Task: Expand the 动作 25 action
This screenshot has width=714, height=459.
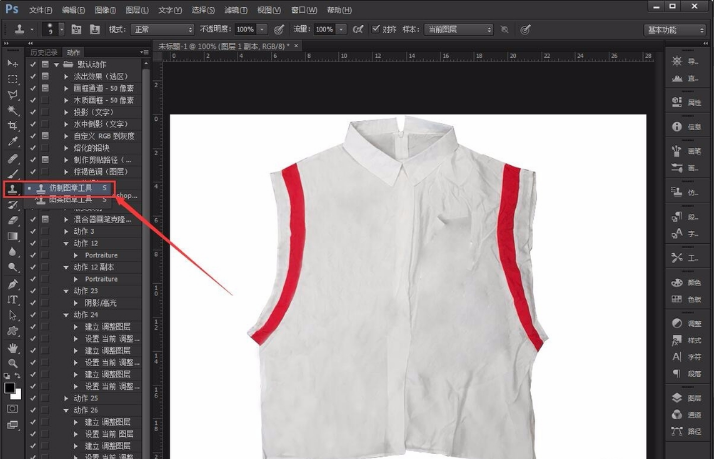Action: (66, 398)
